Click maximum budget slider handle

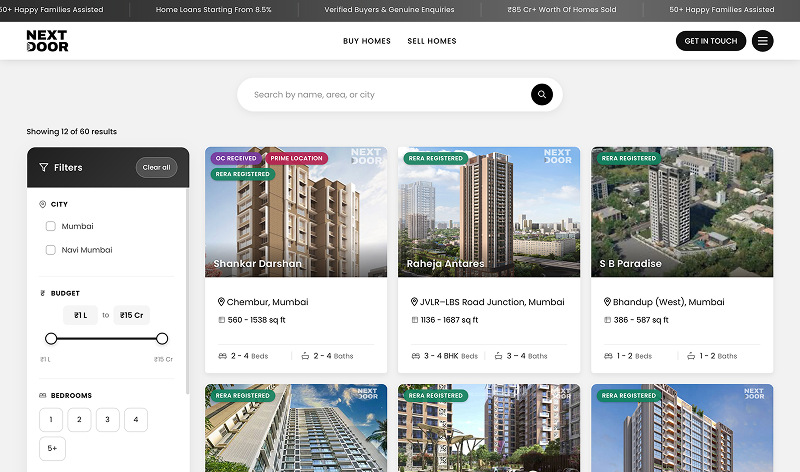(162, 338)
